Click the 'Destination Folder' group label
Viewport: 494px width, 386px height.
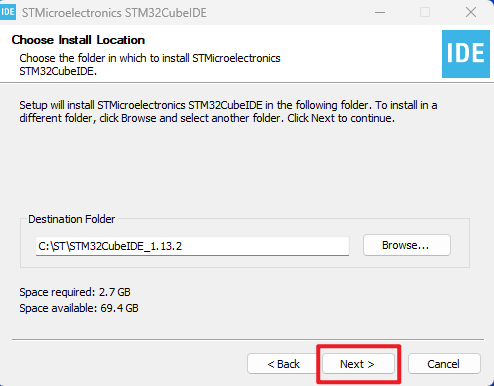[71, 219]
